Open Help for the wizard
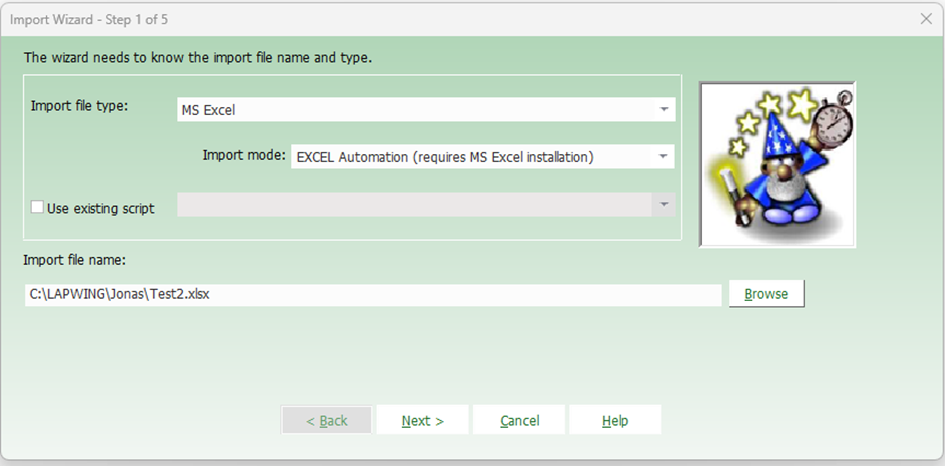The height and width of the screenshot is (466, 945). (615, 420)
